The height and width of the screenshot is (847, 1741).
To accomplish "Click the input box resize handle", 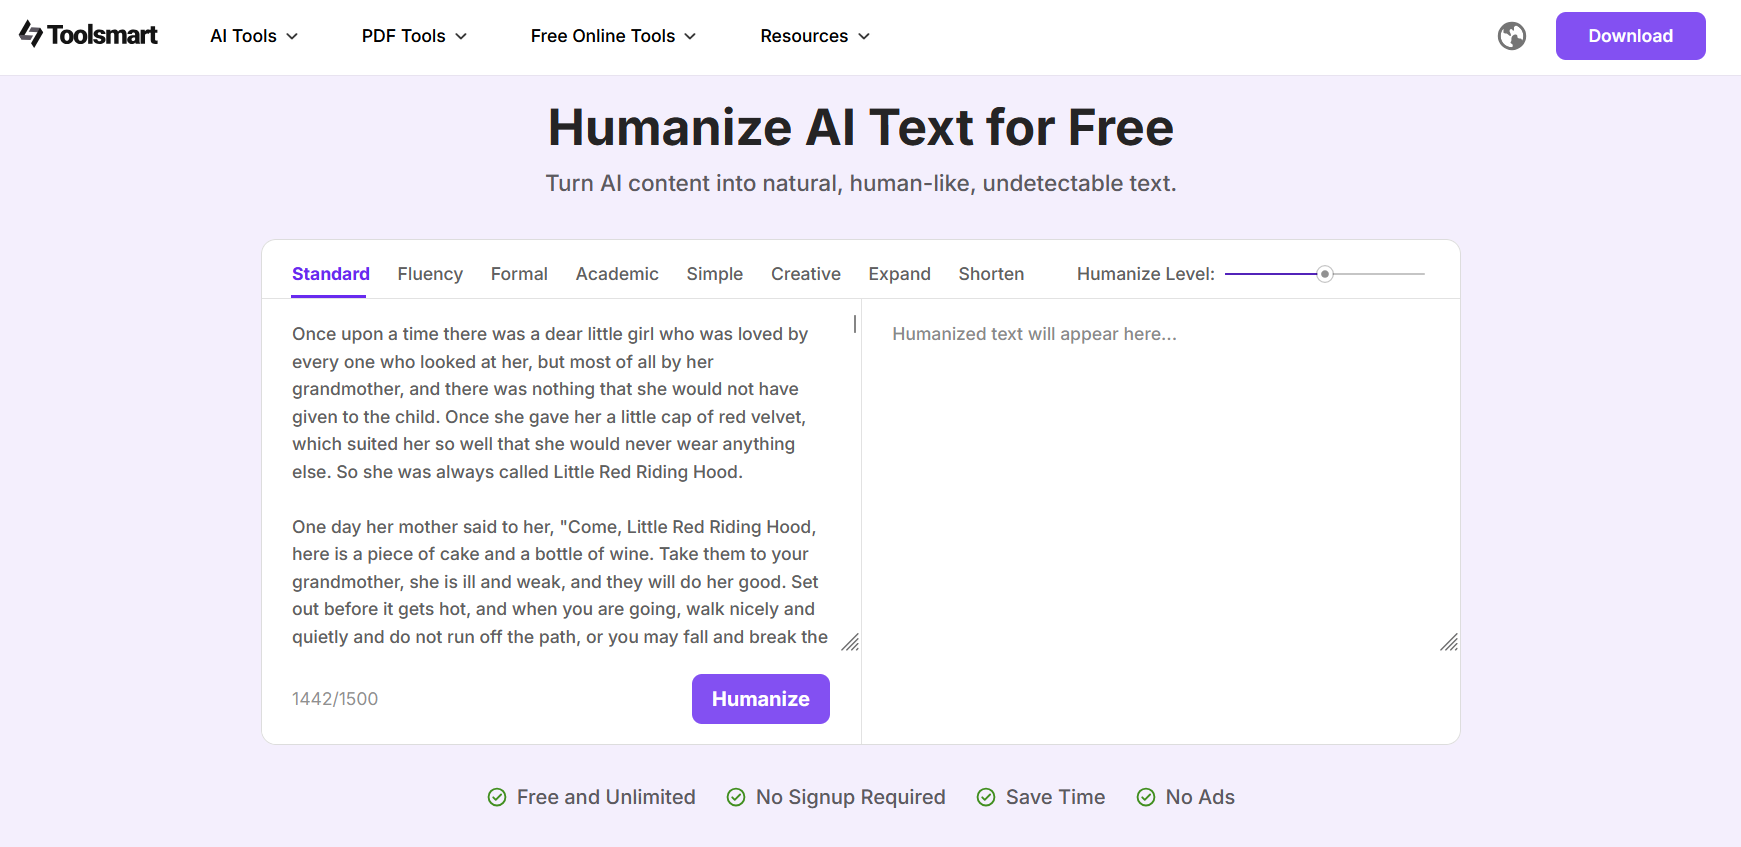I will pos(850,642).
